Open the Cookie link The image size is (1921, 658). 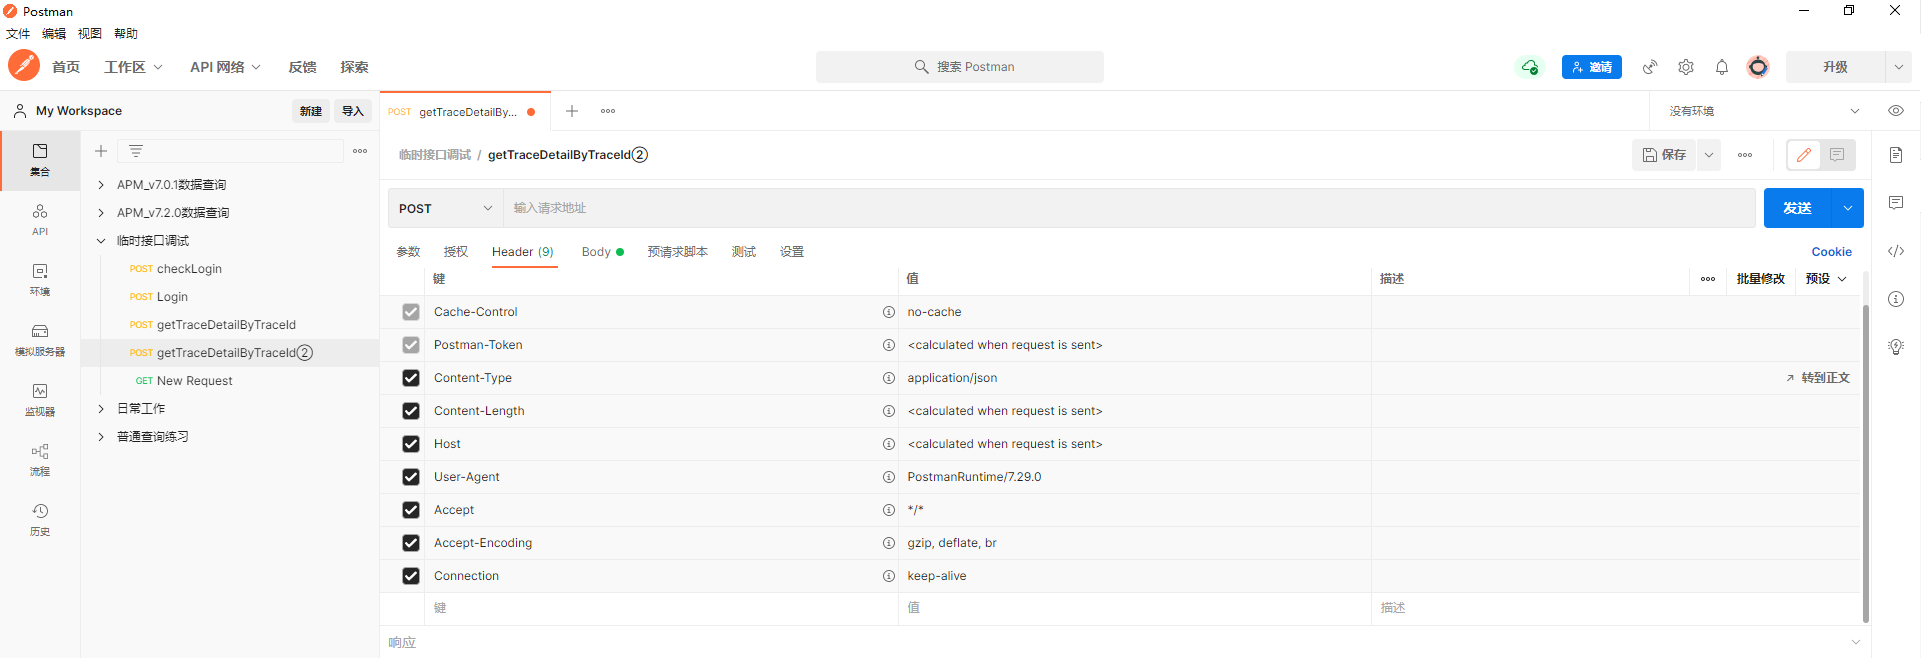[1832, 252]
